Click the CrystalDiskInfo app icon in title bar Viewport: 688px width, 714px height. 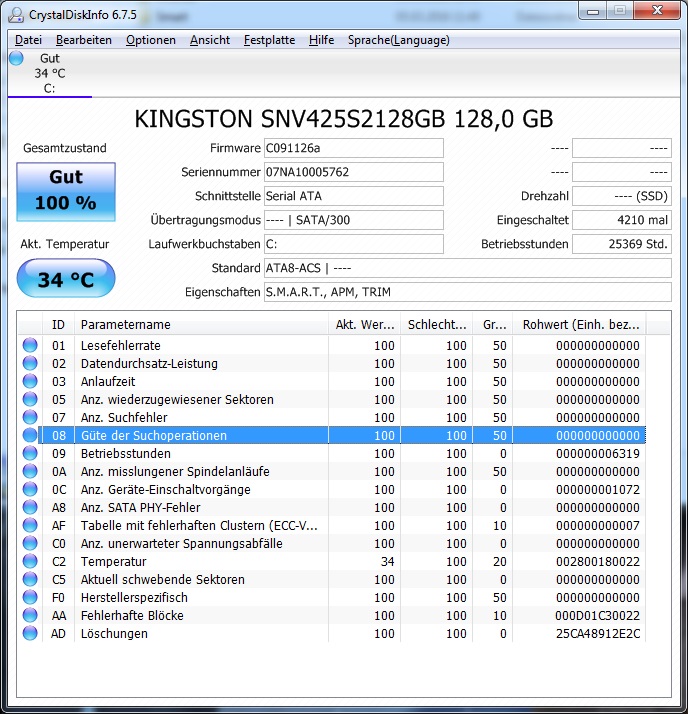(16, 15)
